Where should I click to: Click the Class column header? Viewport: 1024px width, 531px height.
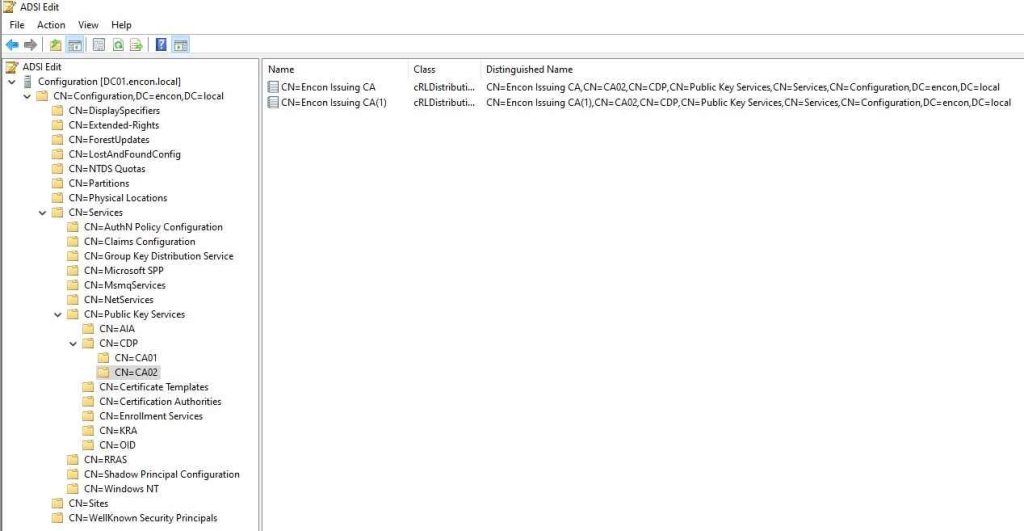tap(424, 69)
